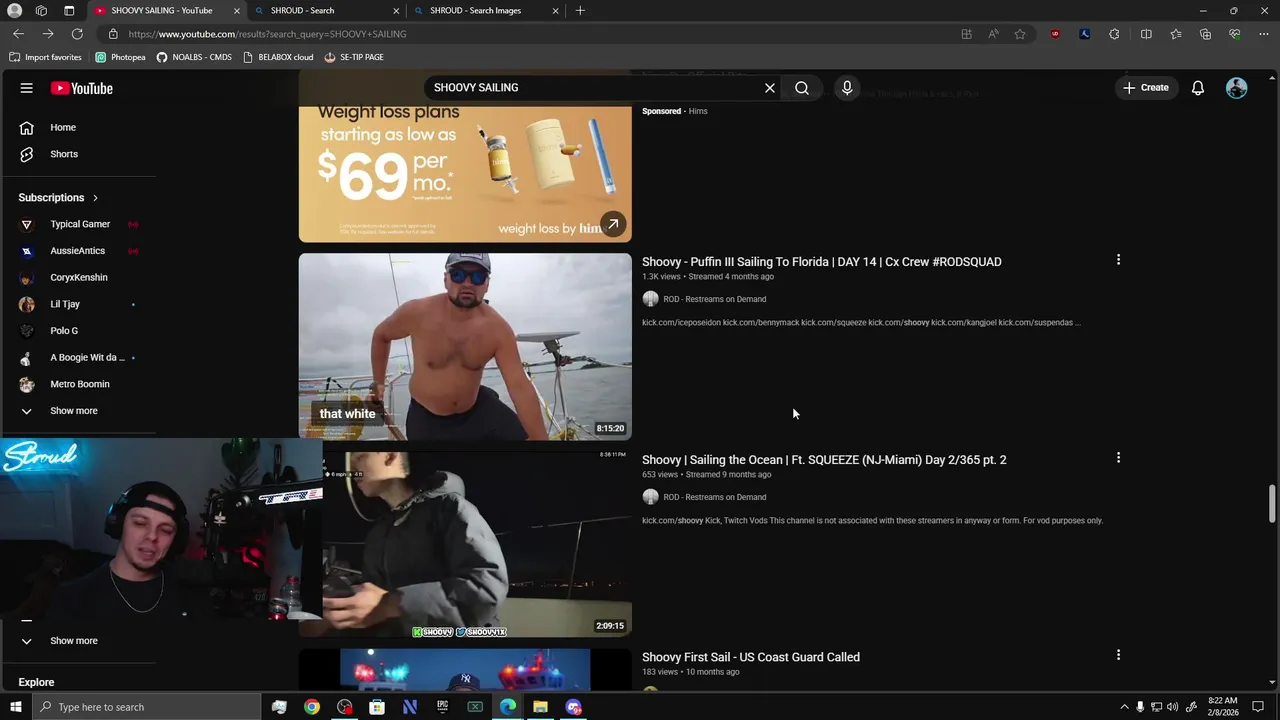Open options menu for Puffin III Sailing video
The height and width of the screenshot is (720, 1280).
click(1118, 260)
